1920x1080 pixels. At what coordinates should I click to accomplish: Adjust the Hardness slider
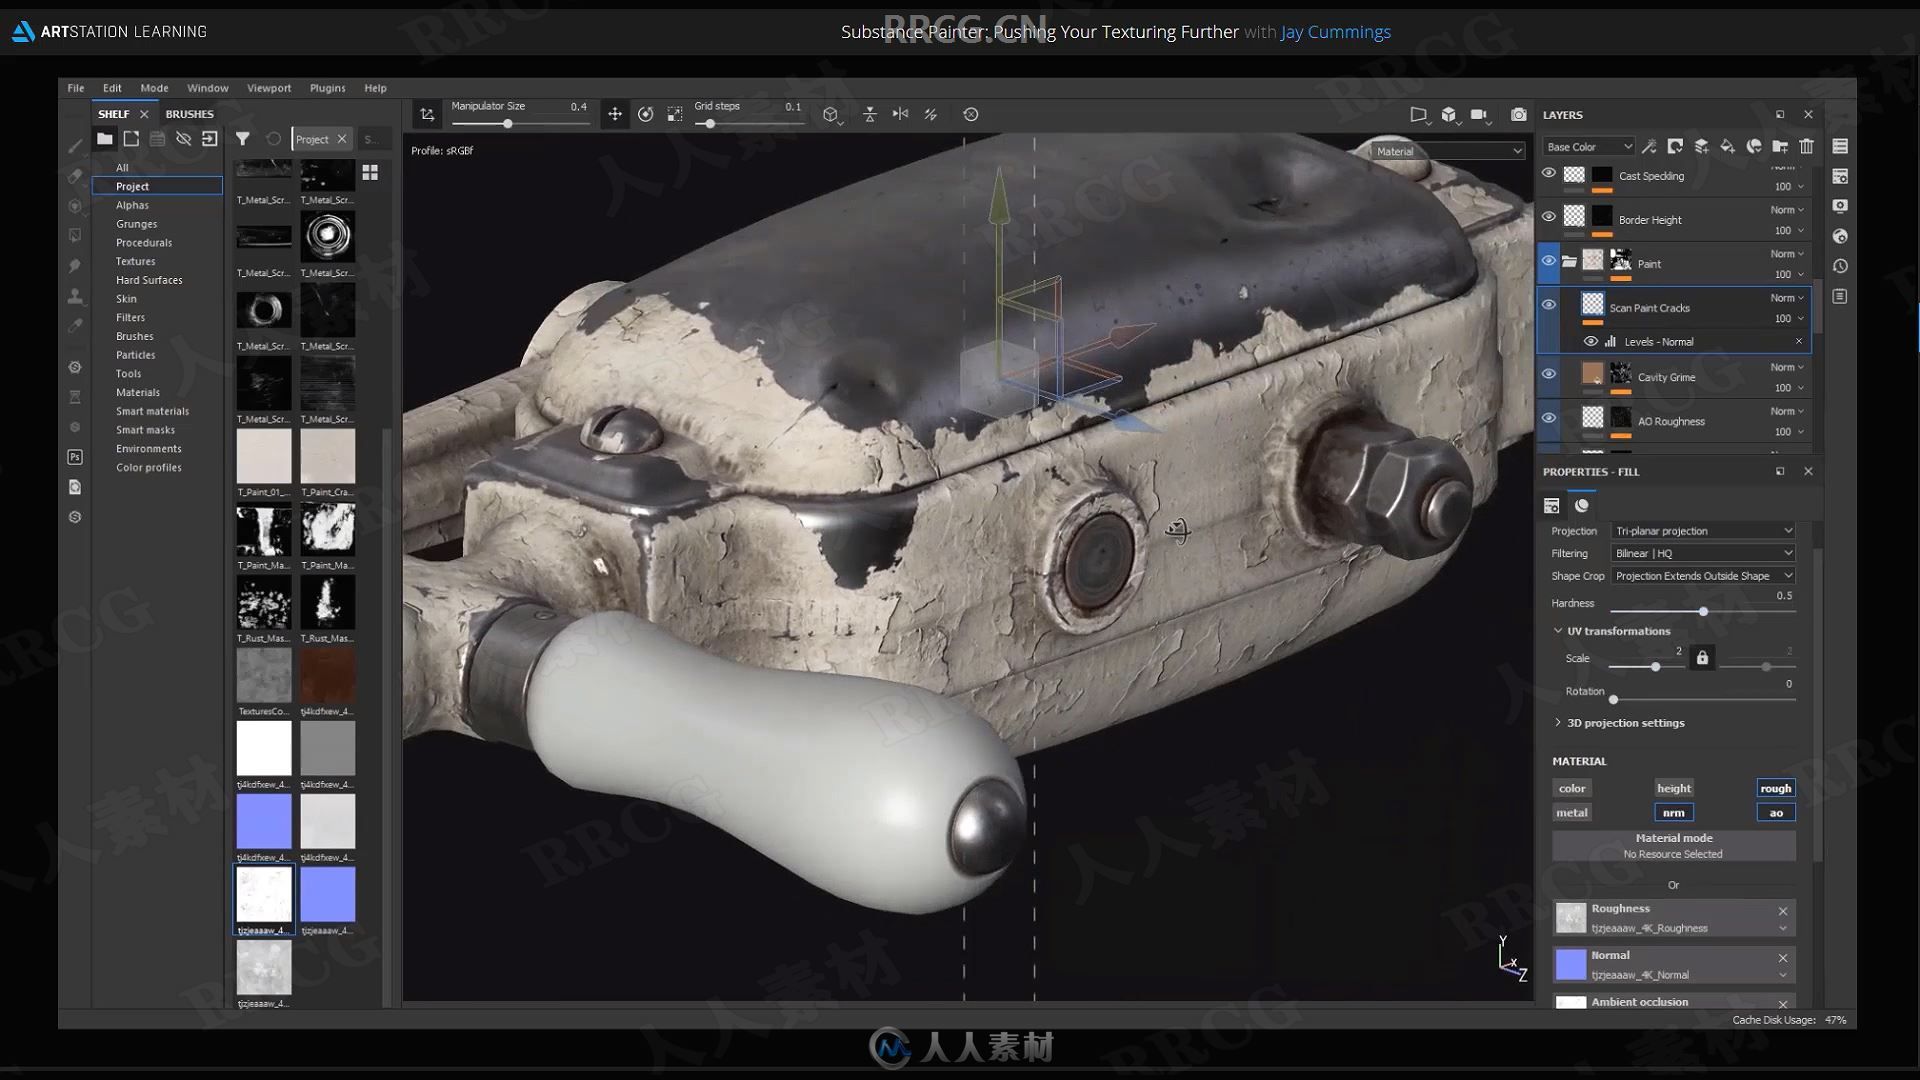pyautogui.click(x=1703, y=611)
